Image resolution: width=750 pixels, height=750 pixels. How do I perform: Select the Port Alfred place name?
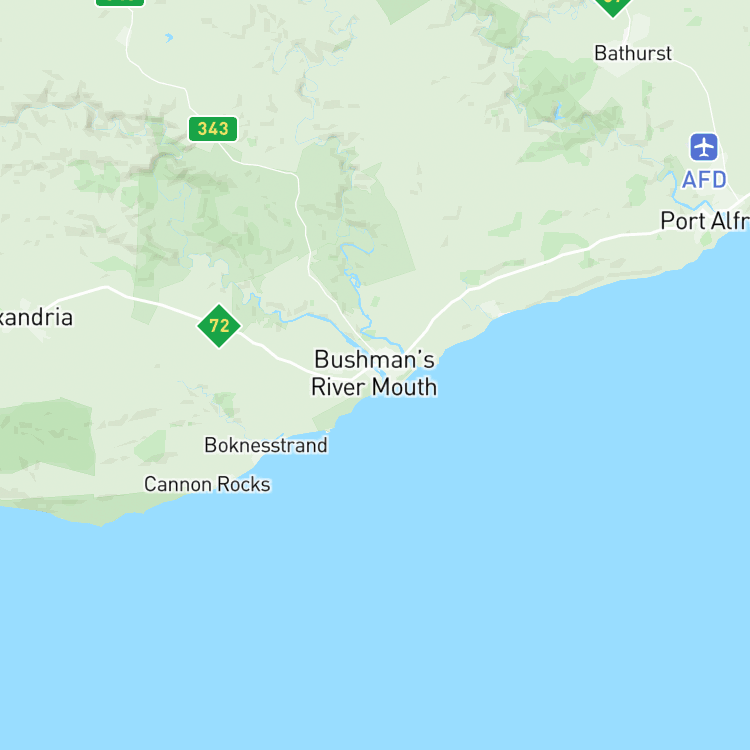[x=705, y=221]
